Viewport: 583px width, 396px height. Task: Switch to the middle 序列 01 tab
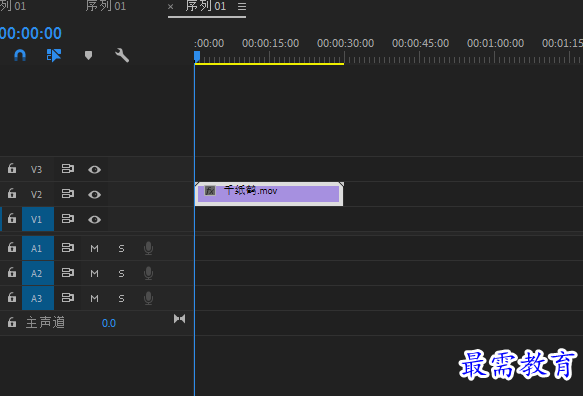coord(106,6)
